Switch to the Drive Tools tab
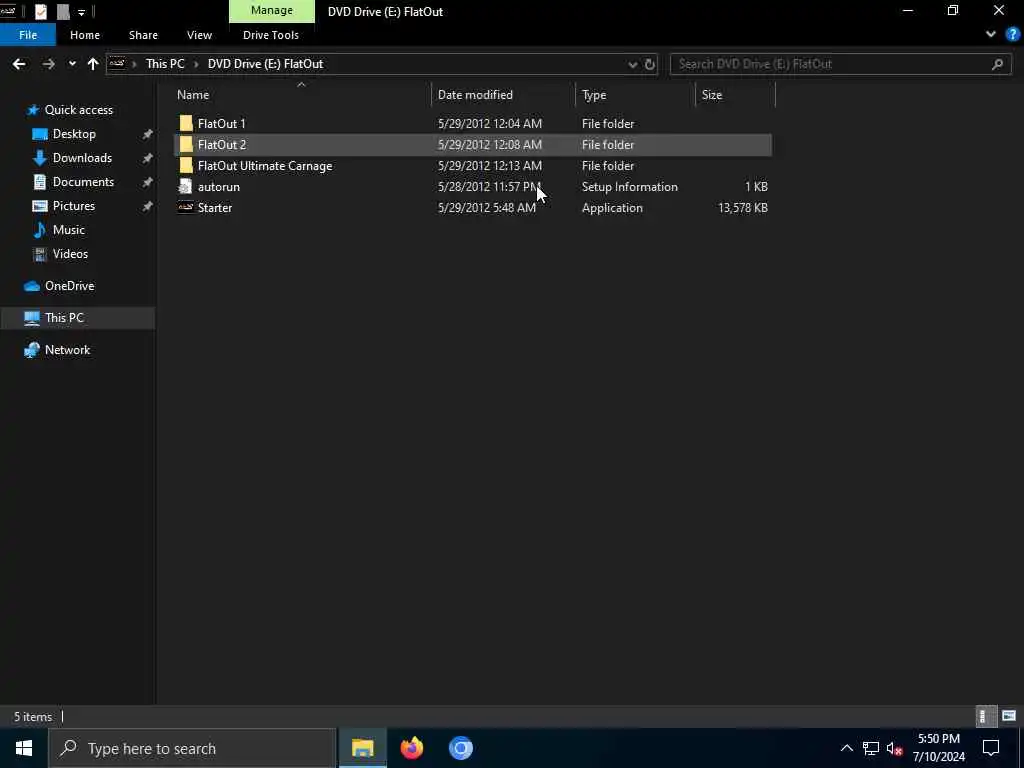This screenshot has width=1024, height=768. pyautogui.click(x=271, y=35)
